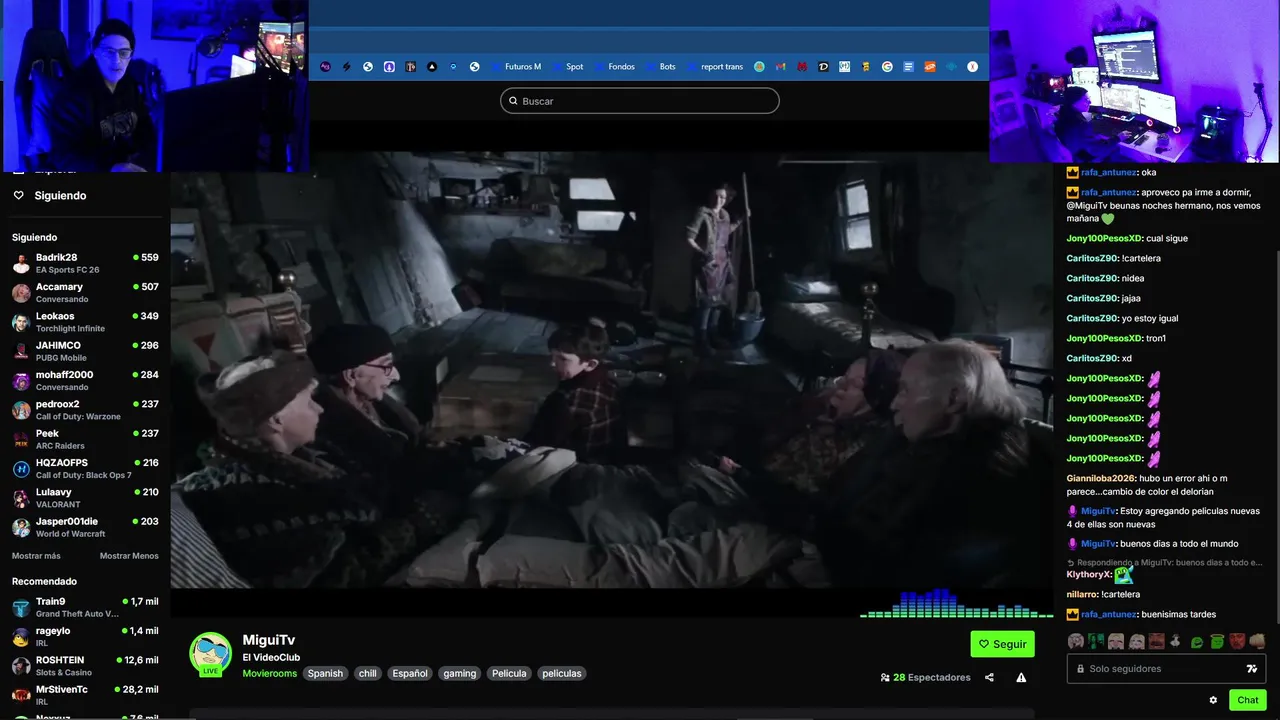This screenshot has height=720, width=1280.
Task: Open the Futuros M bookmarks folder
Action: (515, 67)
